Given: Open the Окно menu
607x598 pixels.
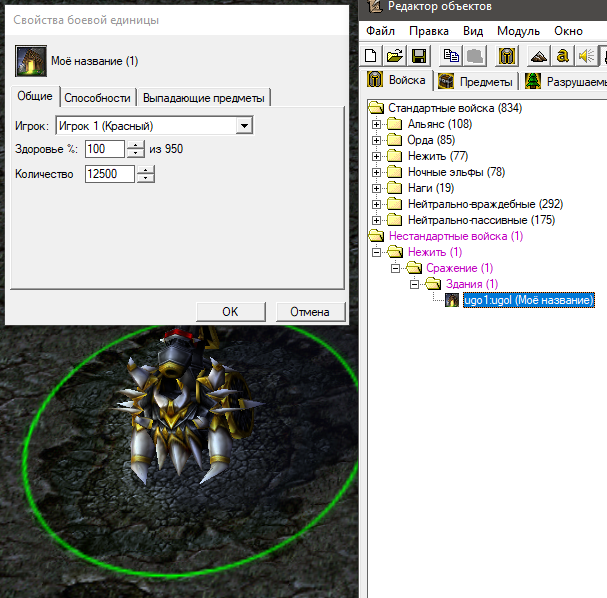Looking at the screenshot, I should coord(568,31).
